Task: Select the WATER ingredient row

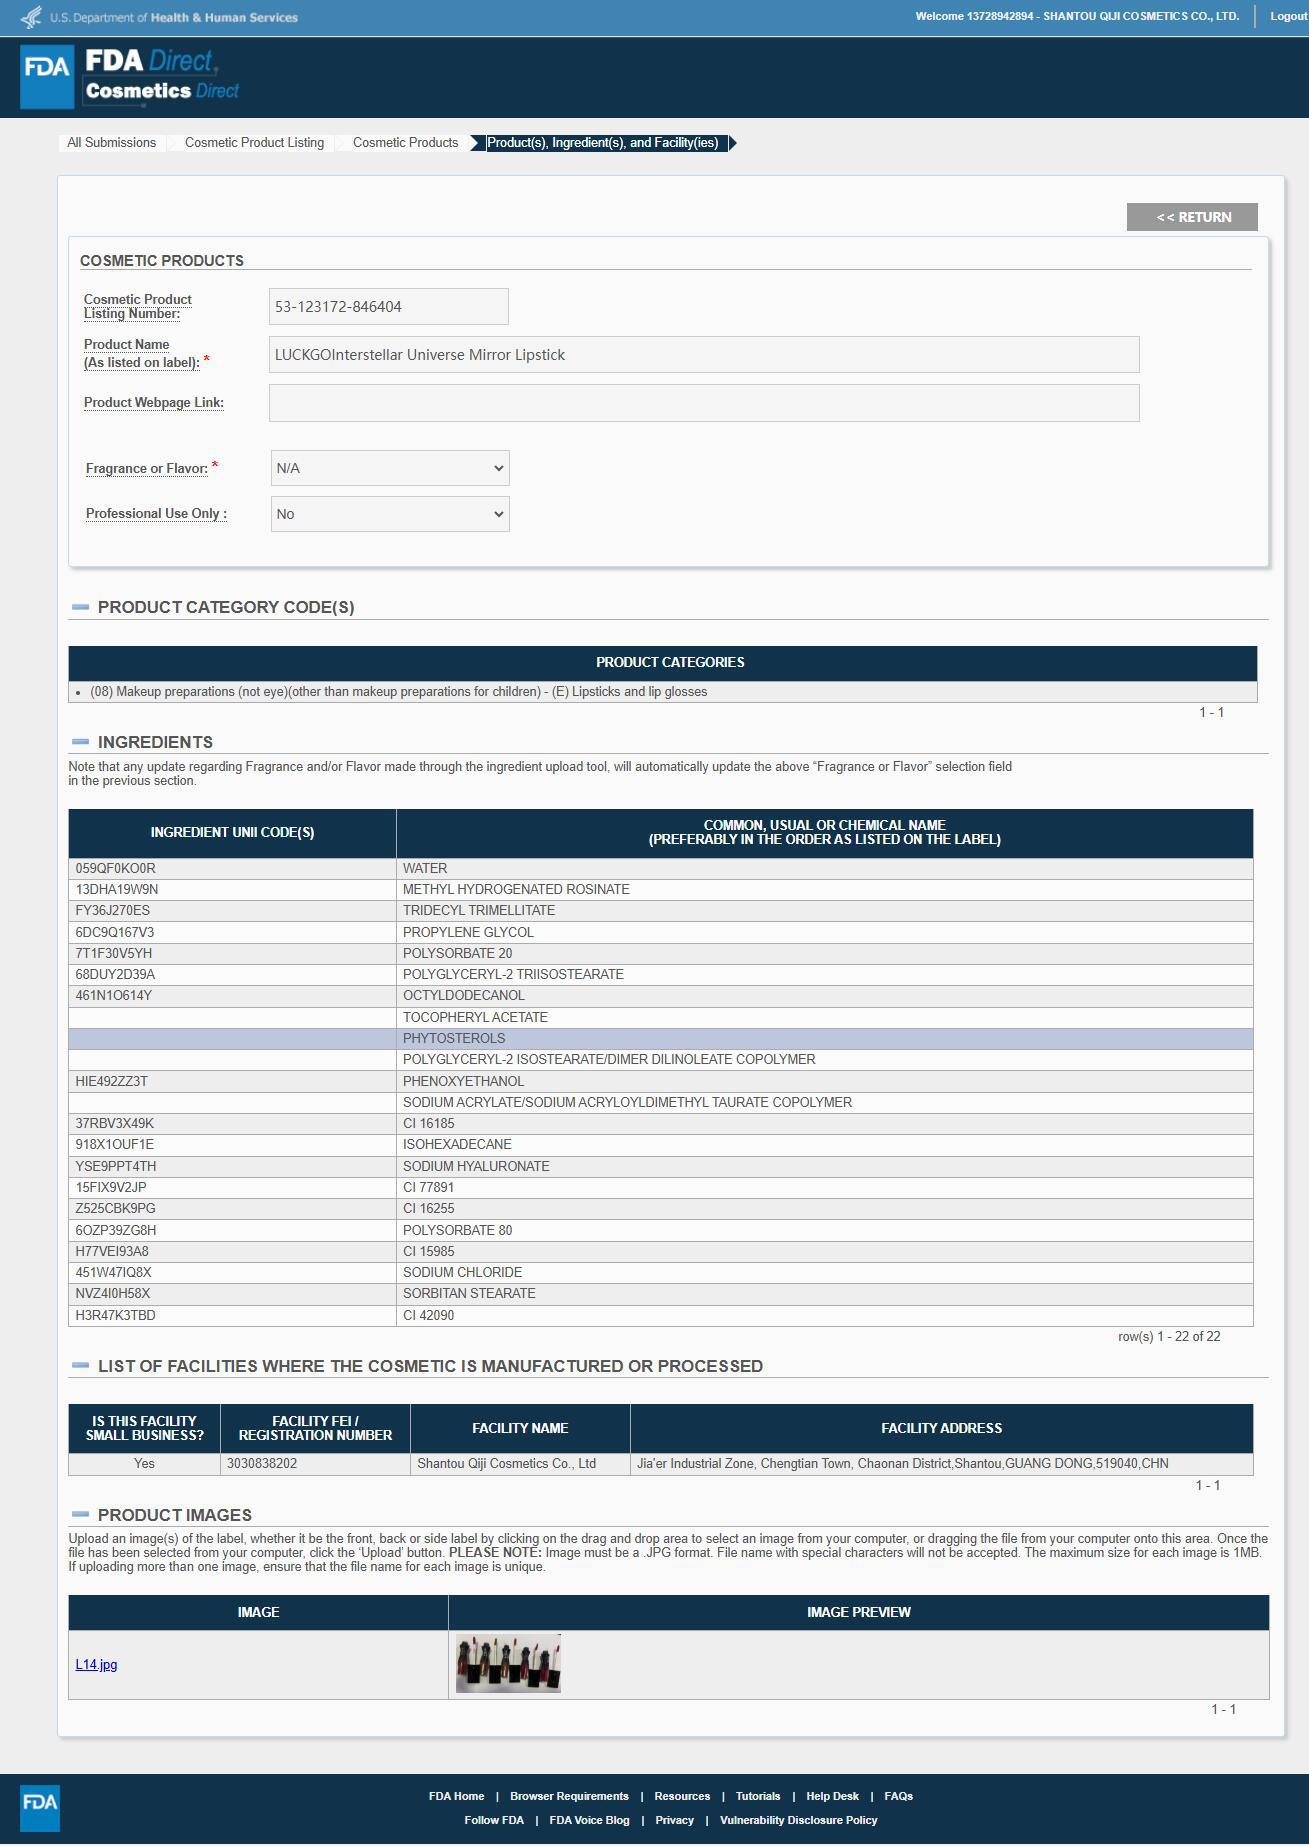Action: click(x=660, y=868)
